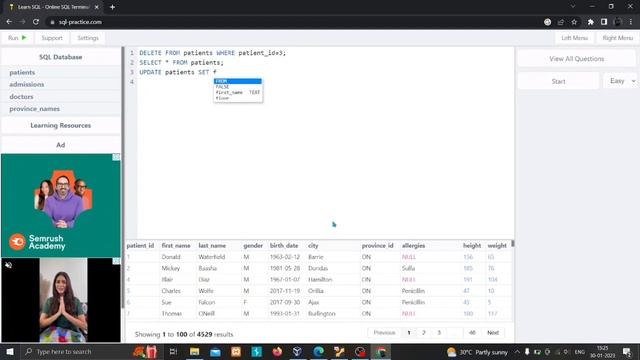Open Firefox from taskbar
Screen dimensions: 640x360
coord(277,351)
